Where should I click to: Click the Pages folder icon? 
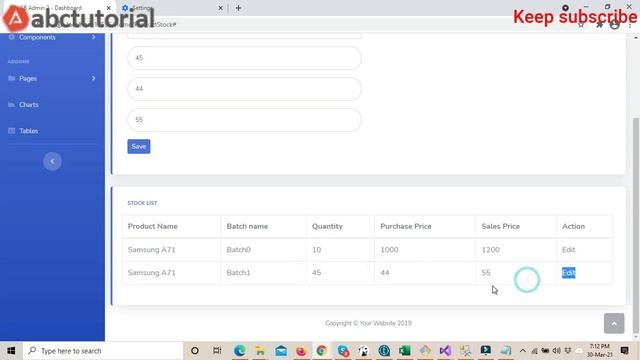coord(11,78)
